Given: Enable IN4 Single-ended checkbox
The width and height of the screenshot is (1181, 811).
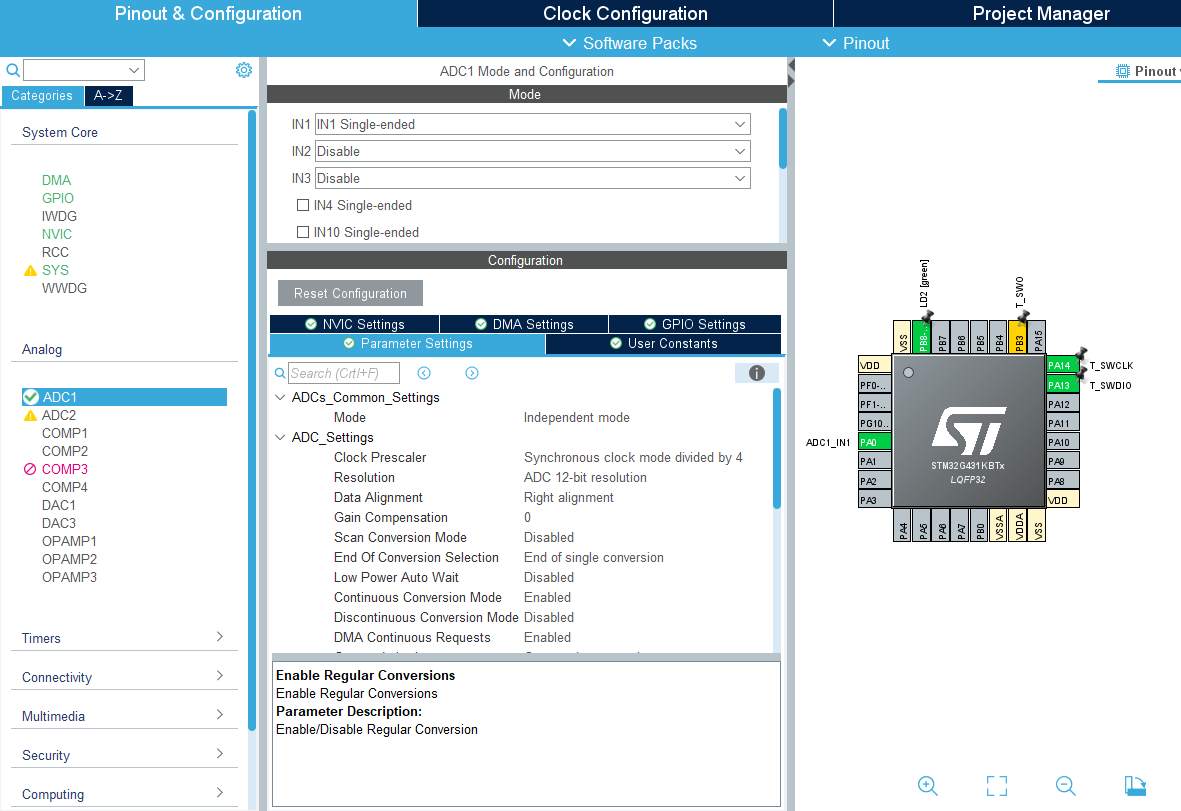Looking at the screenshot, I should [303, 205].
